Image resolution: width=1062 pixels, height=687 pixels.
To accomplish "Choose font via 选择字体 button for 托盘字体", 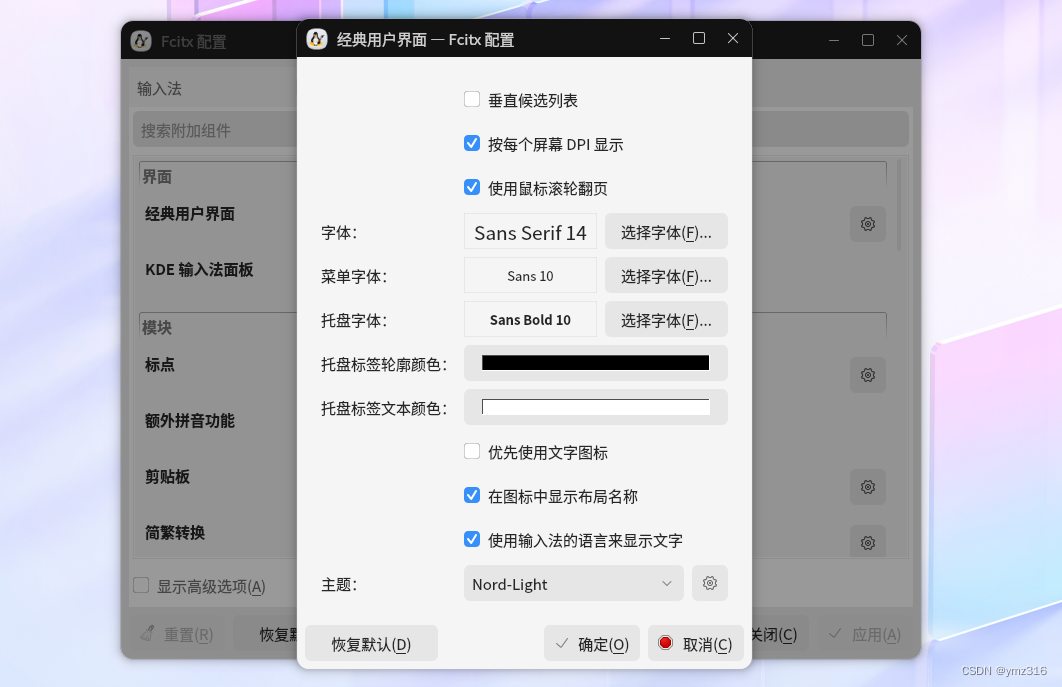I will (x=666, y=320).
